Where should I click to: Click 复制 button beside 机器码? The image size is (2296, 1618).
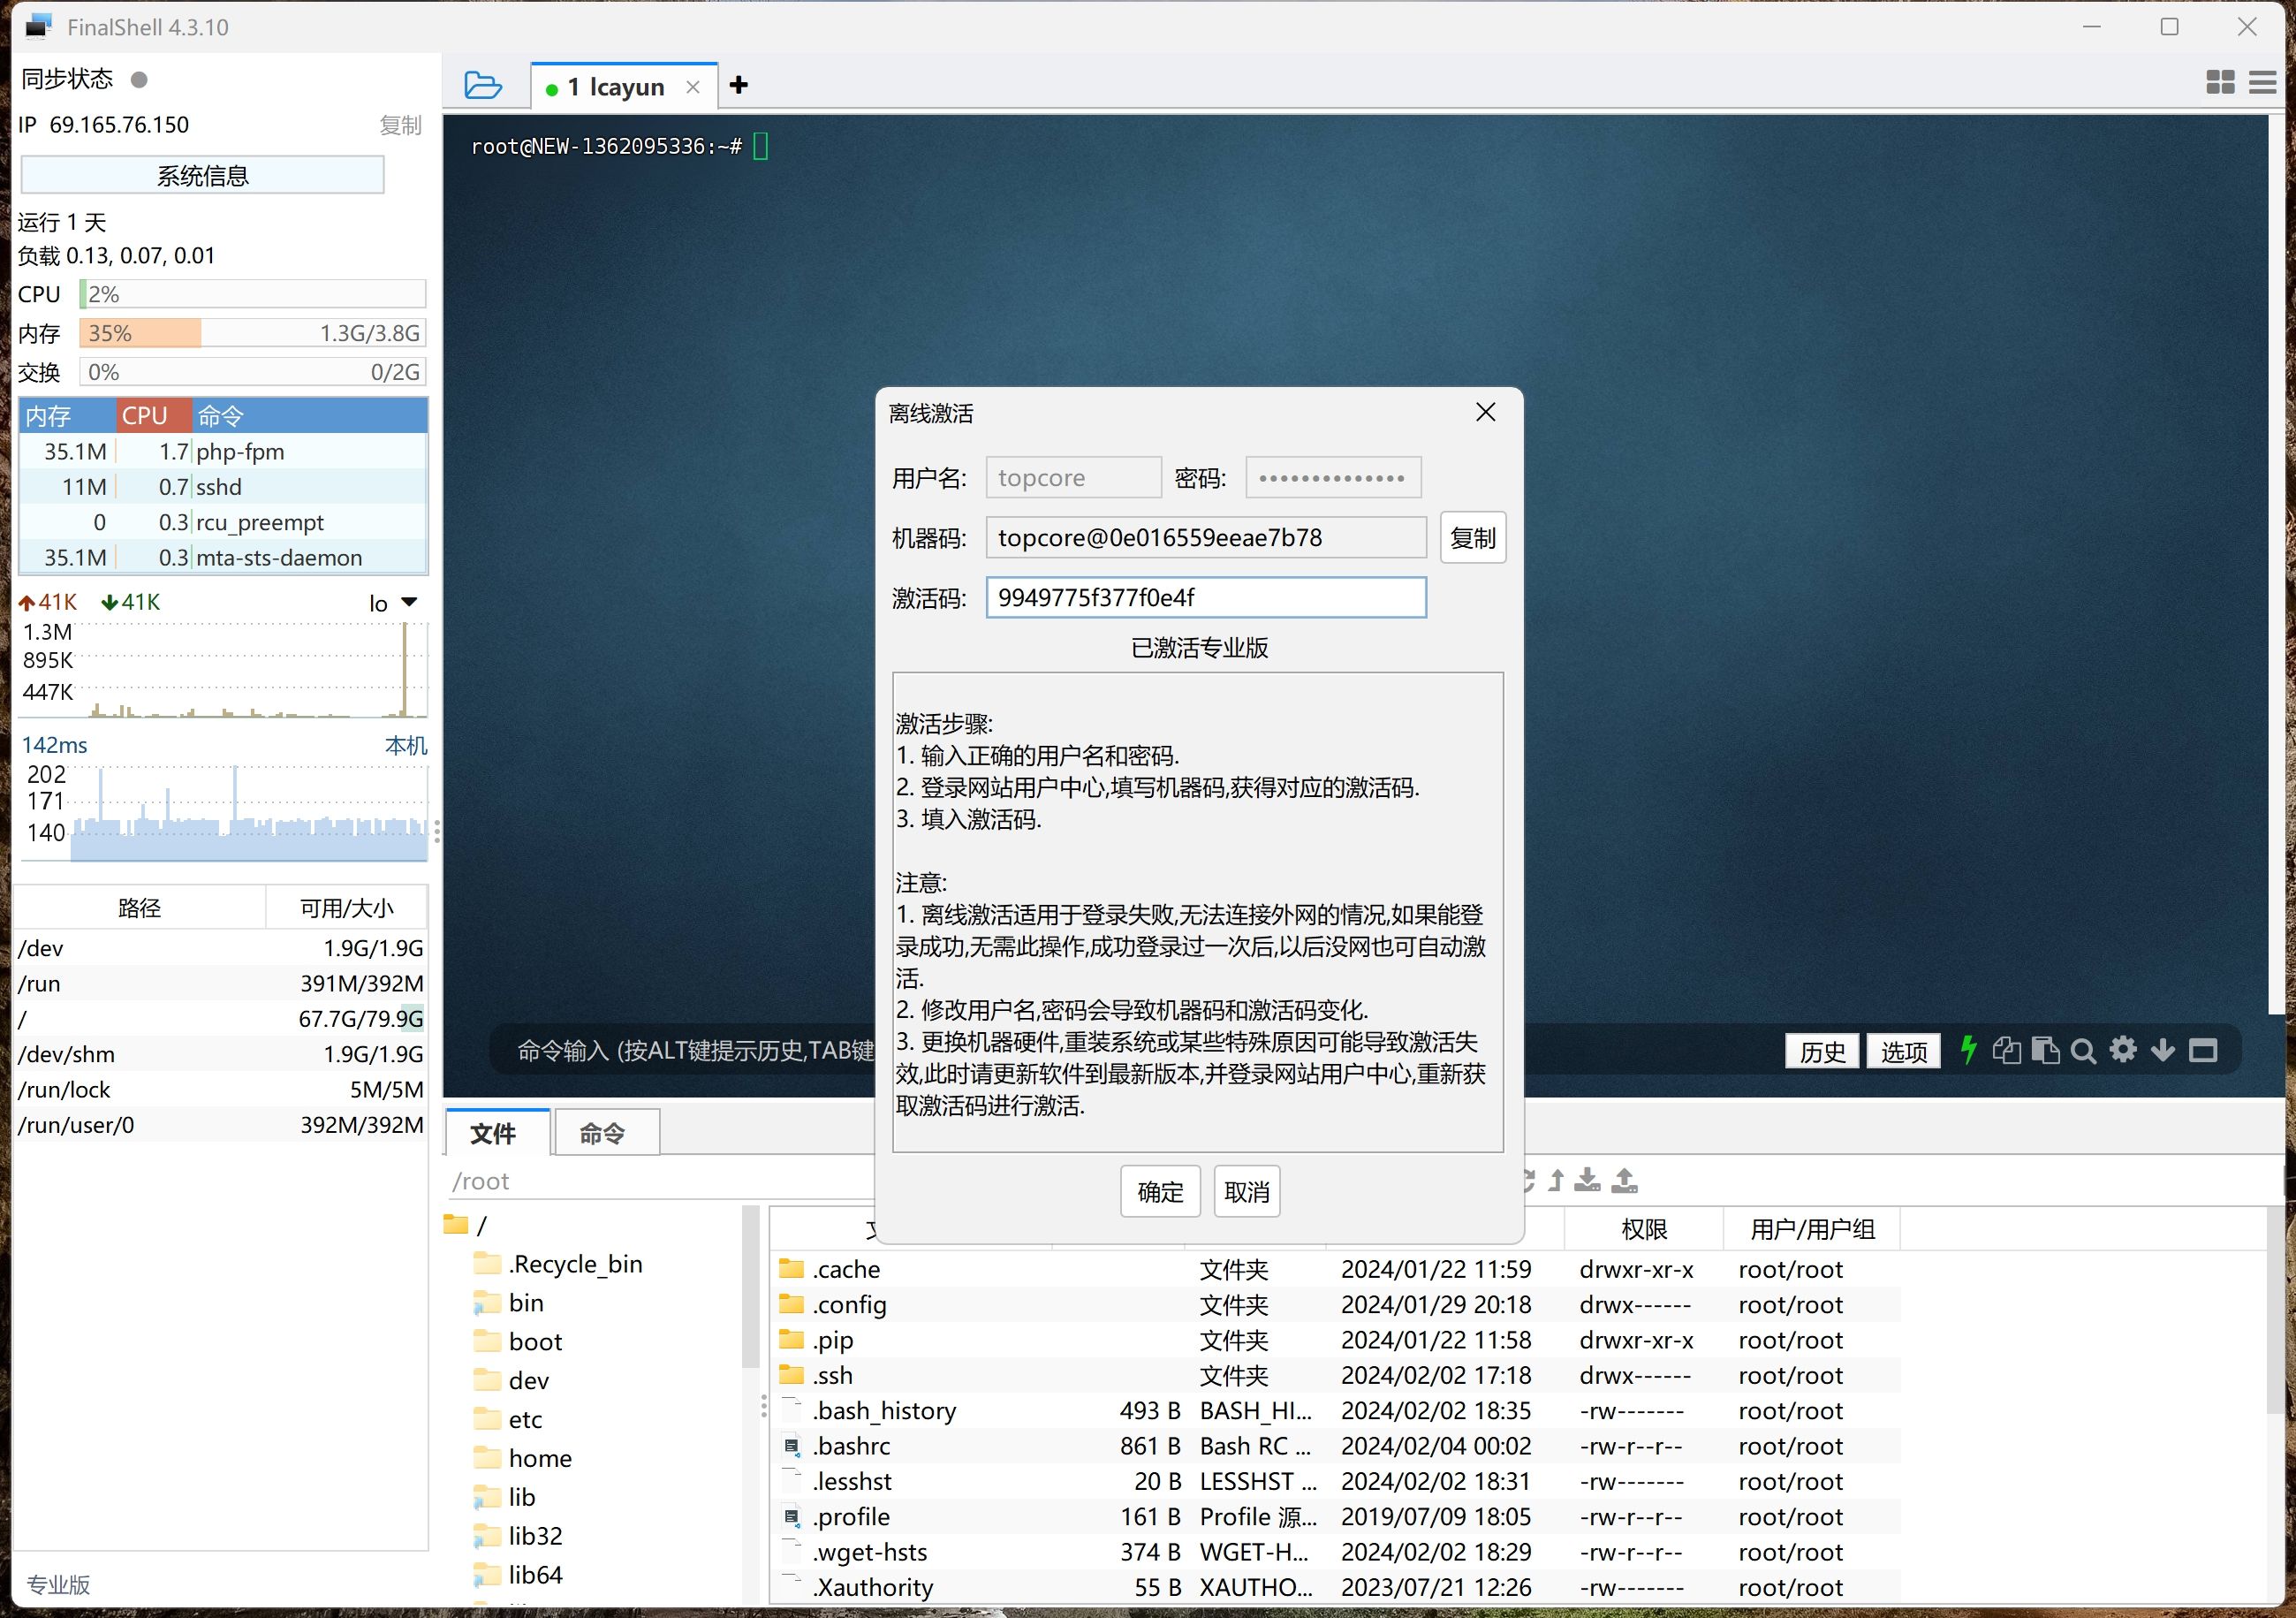[x=1473, y=538]
